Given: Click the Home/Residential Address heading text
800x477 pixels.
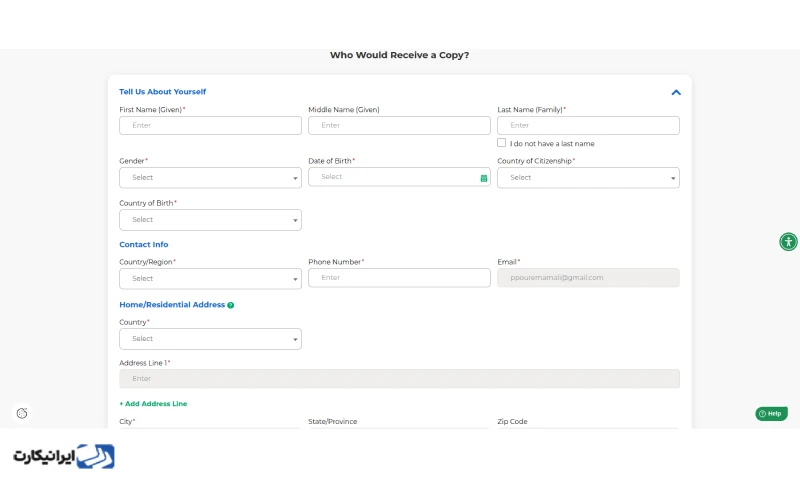Looking at the screenshot, I should tap(172, 305).
